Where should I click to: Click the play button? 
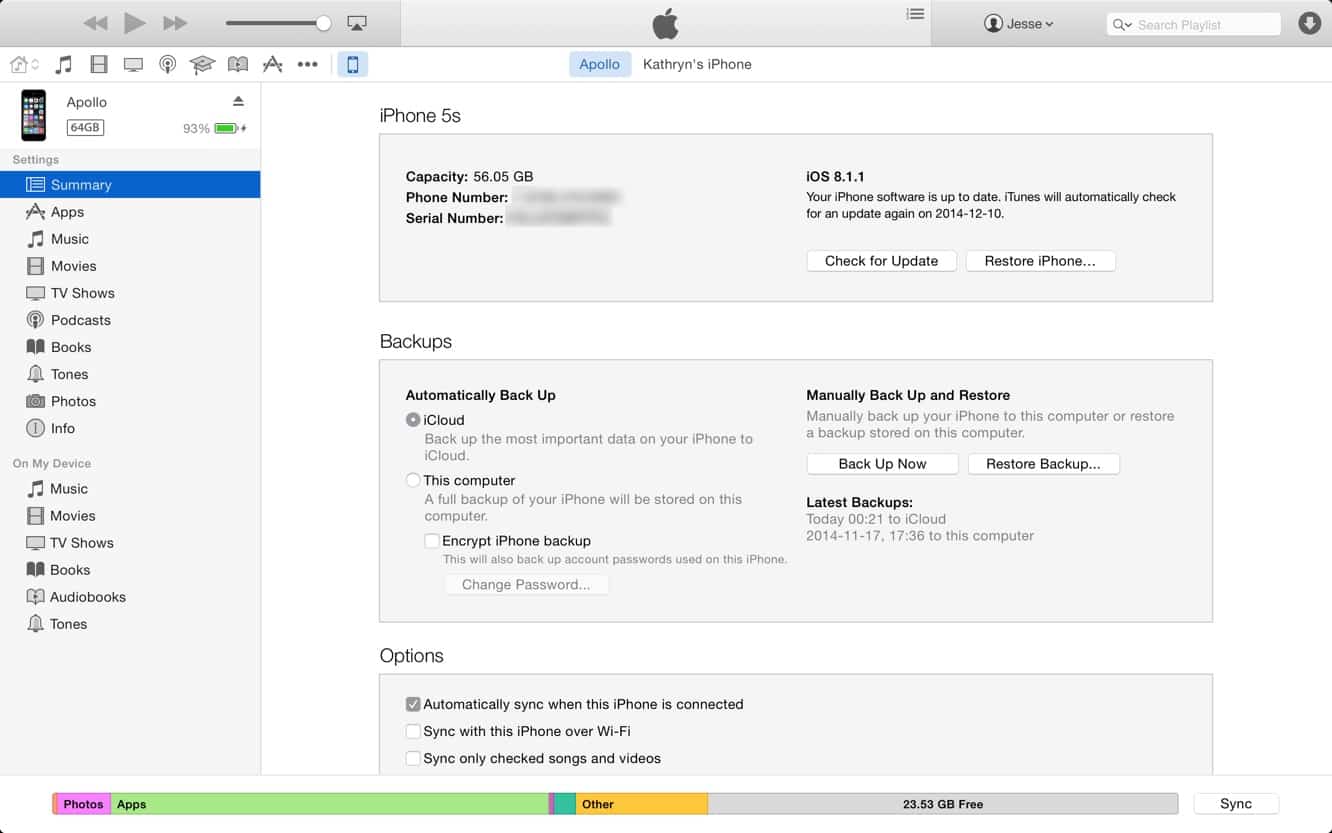135,23
